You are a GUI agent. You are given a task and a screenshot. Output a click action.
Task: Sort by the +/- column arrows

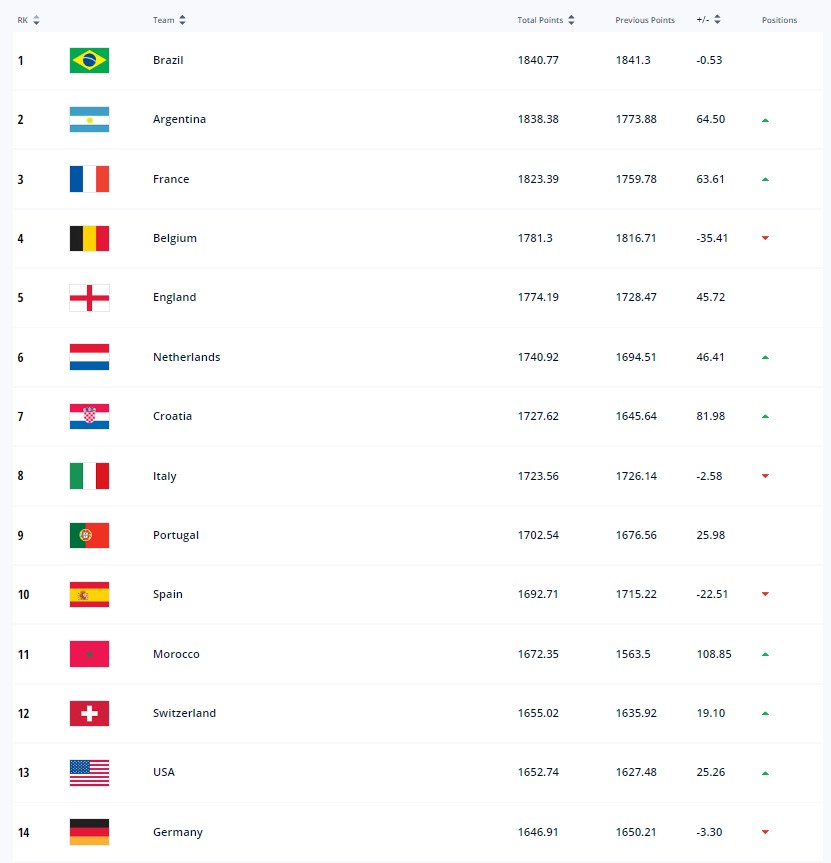[718, 20]
